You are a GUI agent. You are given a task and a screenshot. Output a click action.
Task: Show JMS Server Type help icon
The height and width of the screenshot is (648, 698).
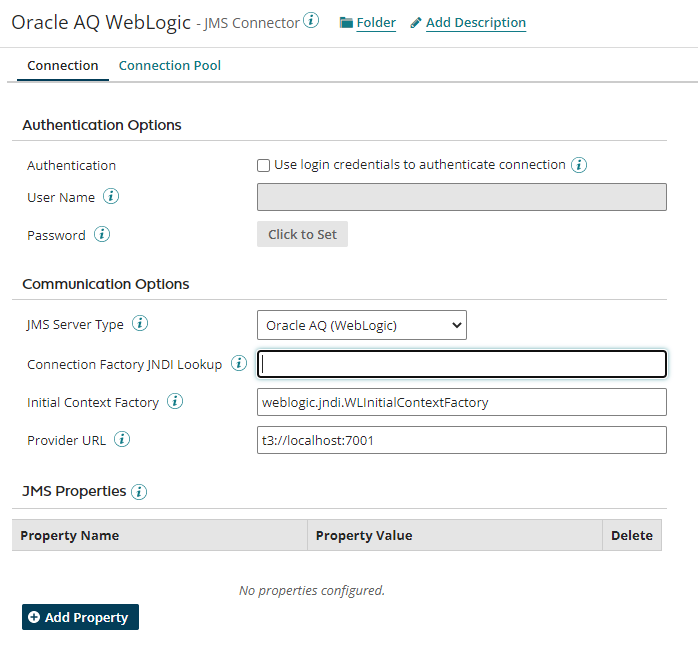point(140,324)
